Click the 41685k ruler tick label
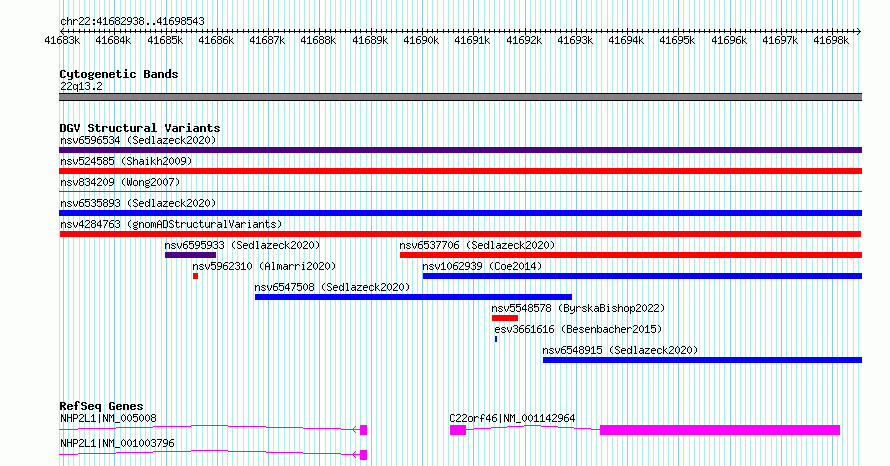Viewport: 890px width, 466px height. (165, 40)
